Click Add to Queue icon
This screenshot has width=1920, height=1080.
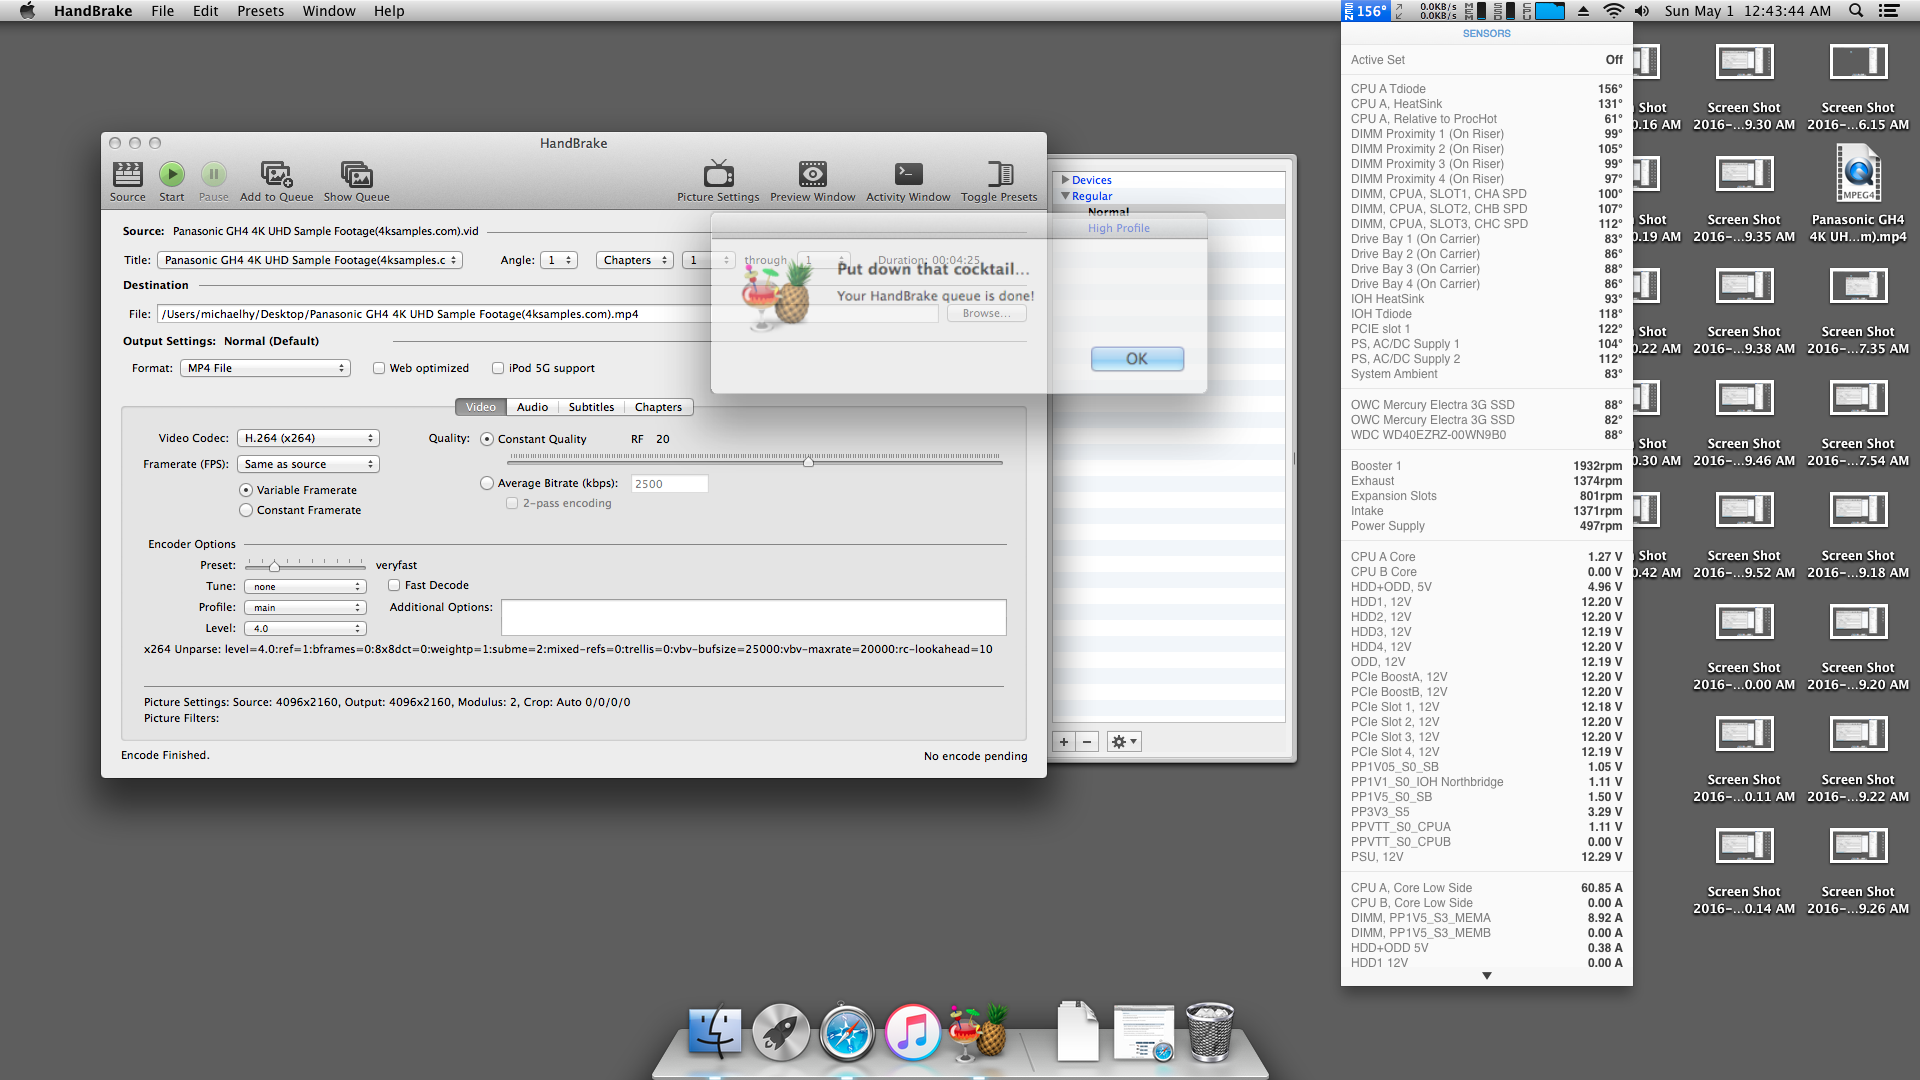click(277, 181)
